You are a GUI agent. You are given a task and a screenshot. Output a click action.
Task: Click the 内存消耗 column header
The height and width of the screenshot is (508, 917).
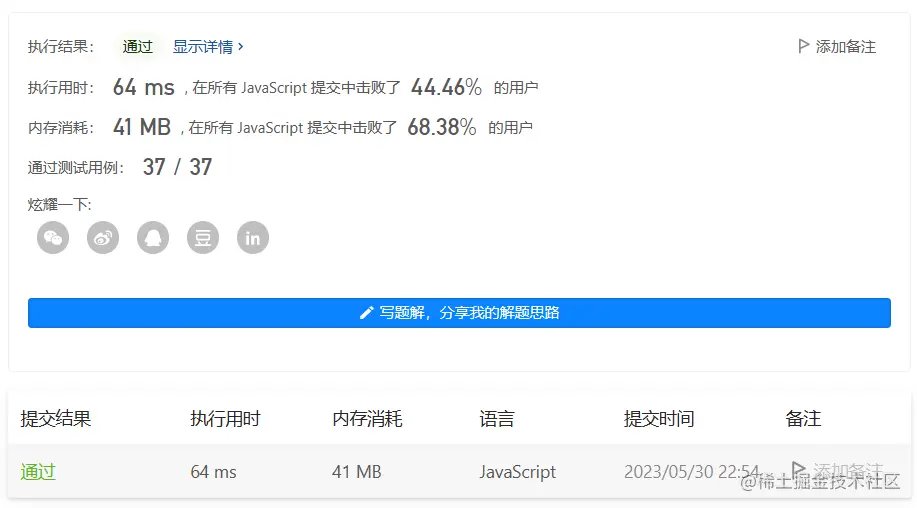pyautogui.click(x=367, y=419)
